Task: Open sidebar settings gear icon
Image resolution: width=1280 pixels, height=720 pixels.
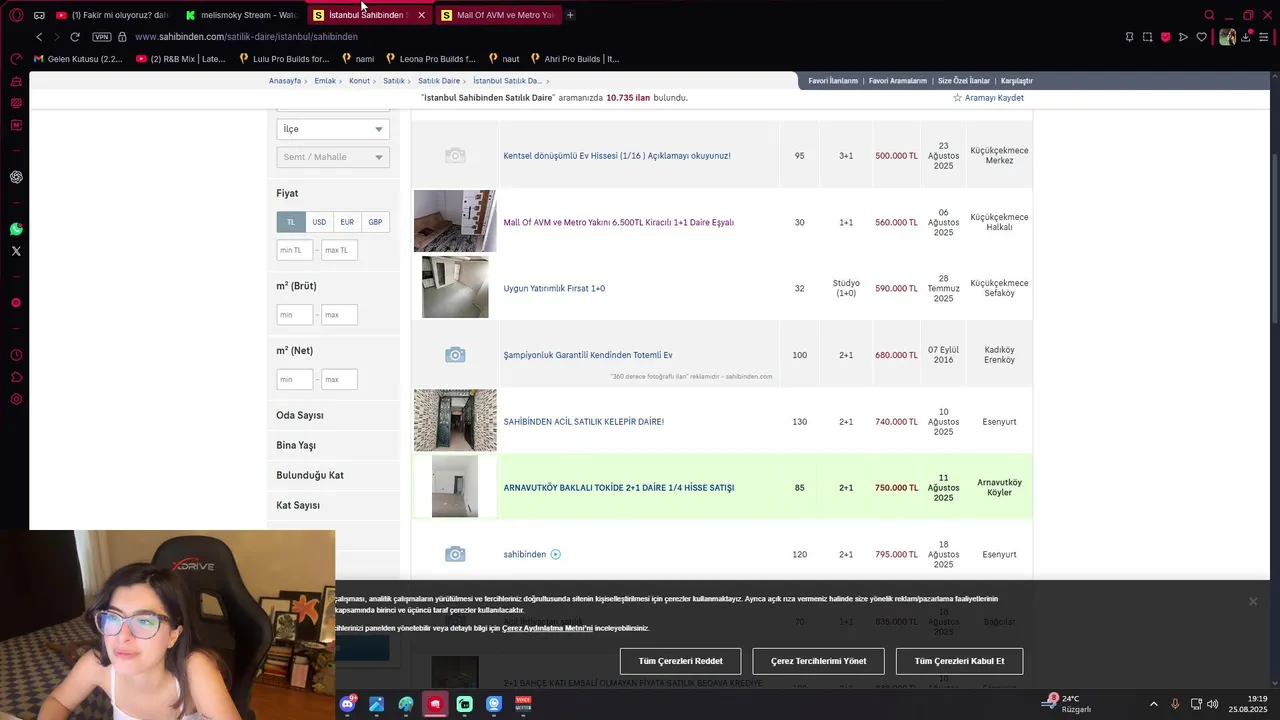Action: (16, 399)
